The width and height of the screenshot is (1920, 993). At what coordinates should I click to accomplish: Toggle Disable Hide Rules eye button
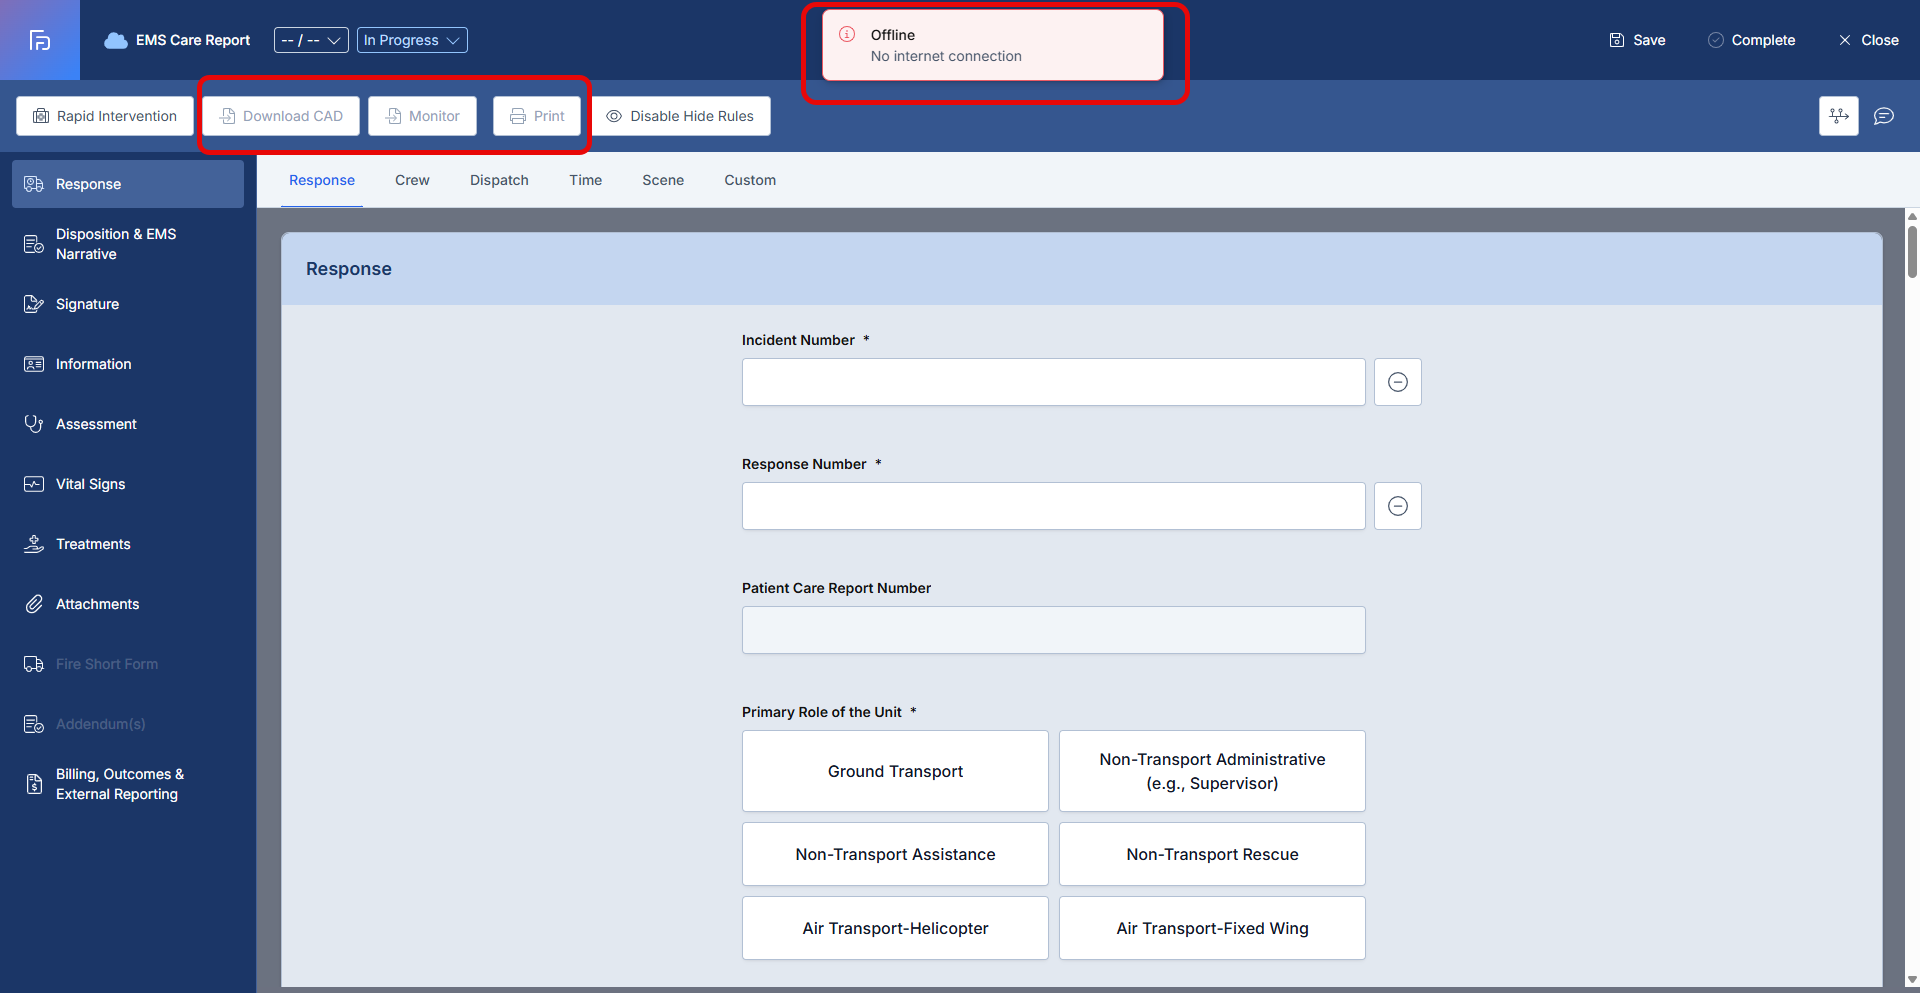[x=680, y=116]
